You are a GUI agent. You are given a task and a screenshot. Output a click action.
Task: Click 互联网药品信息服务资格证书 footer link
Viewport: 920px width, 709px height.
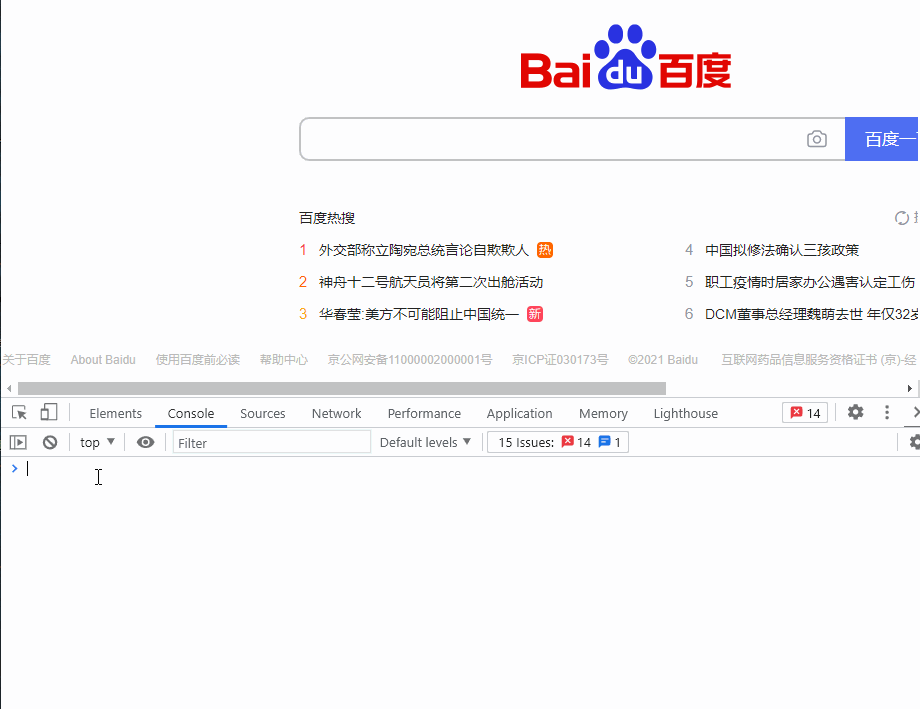pyautogui.click(x=818, y=359)
